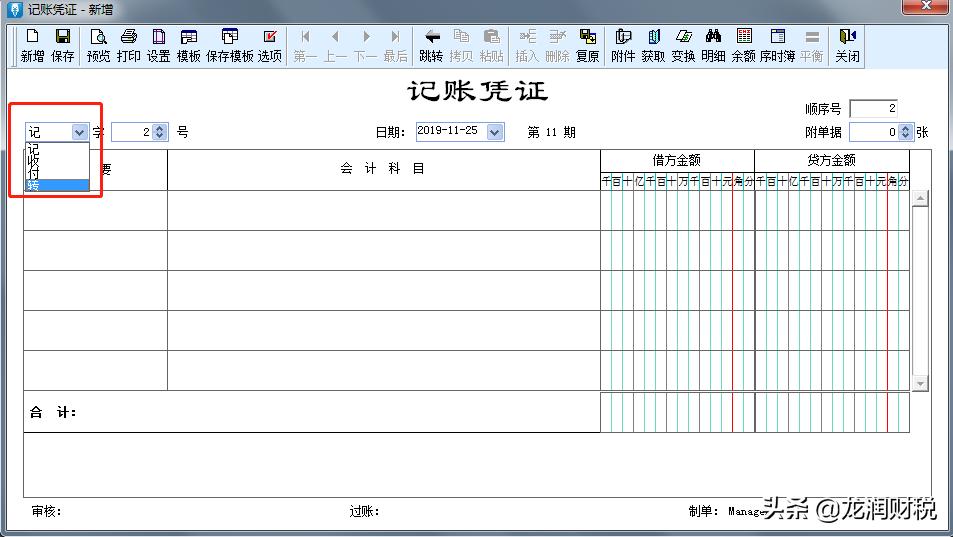Click the 制单 label

(x=704, y=511)
